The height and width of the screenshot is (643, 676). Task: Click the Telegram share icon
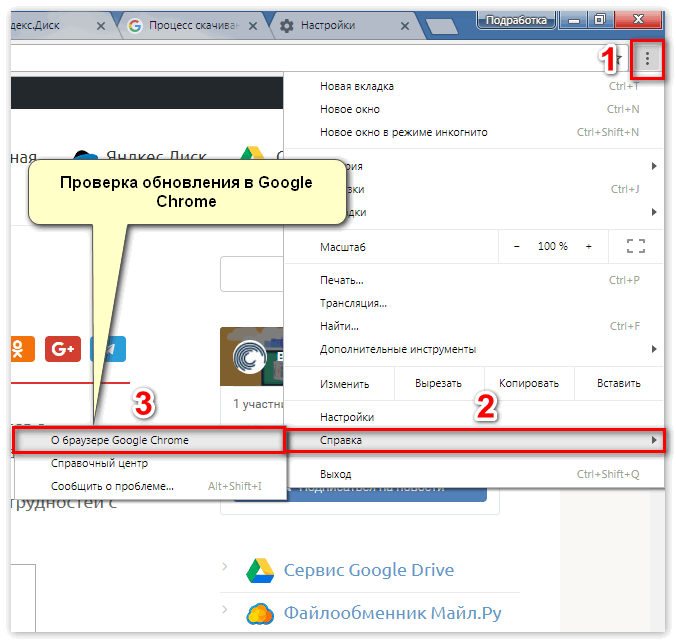click(110, 348)
